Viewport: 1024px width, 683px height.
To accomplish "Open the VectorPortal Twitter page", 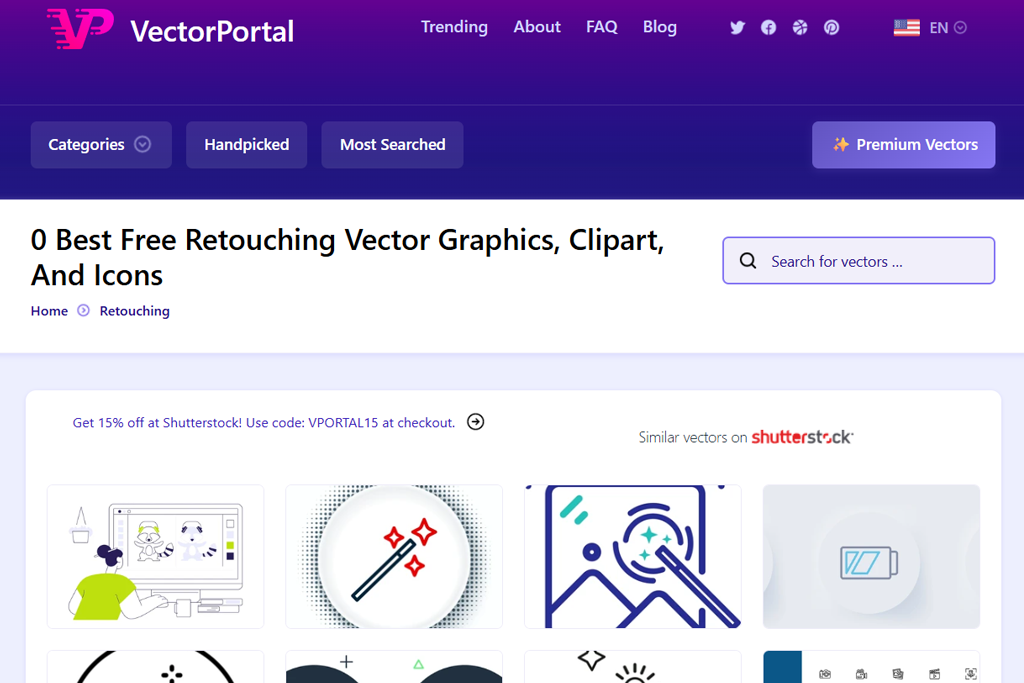I will (x=737, y=27).
